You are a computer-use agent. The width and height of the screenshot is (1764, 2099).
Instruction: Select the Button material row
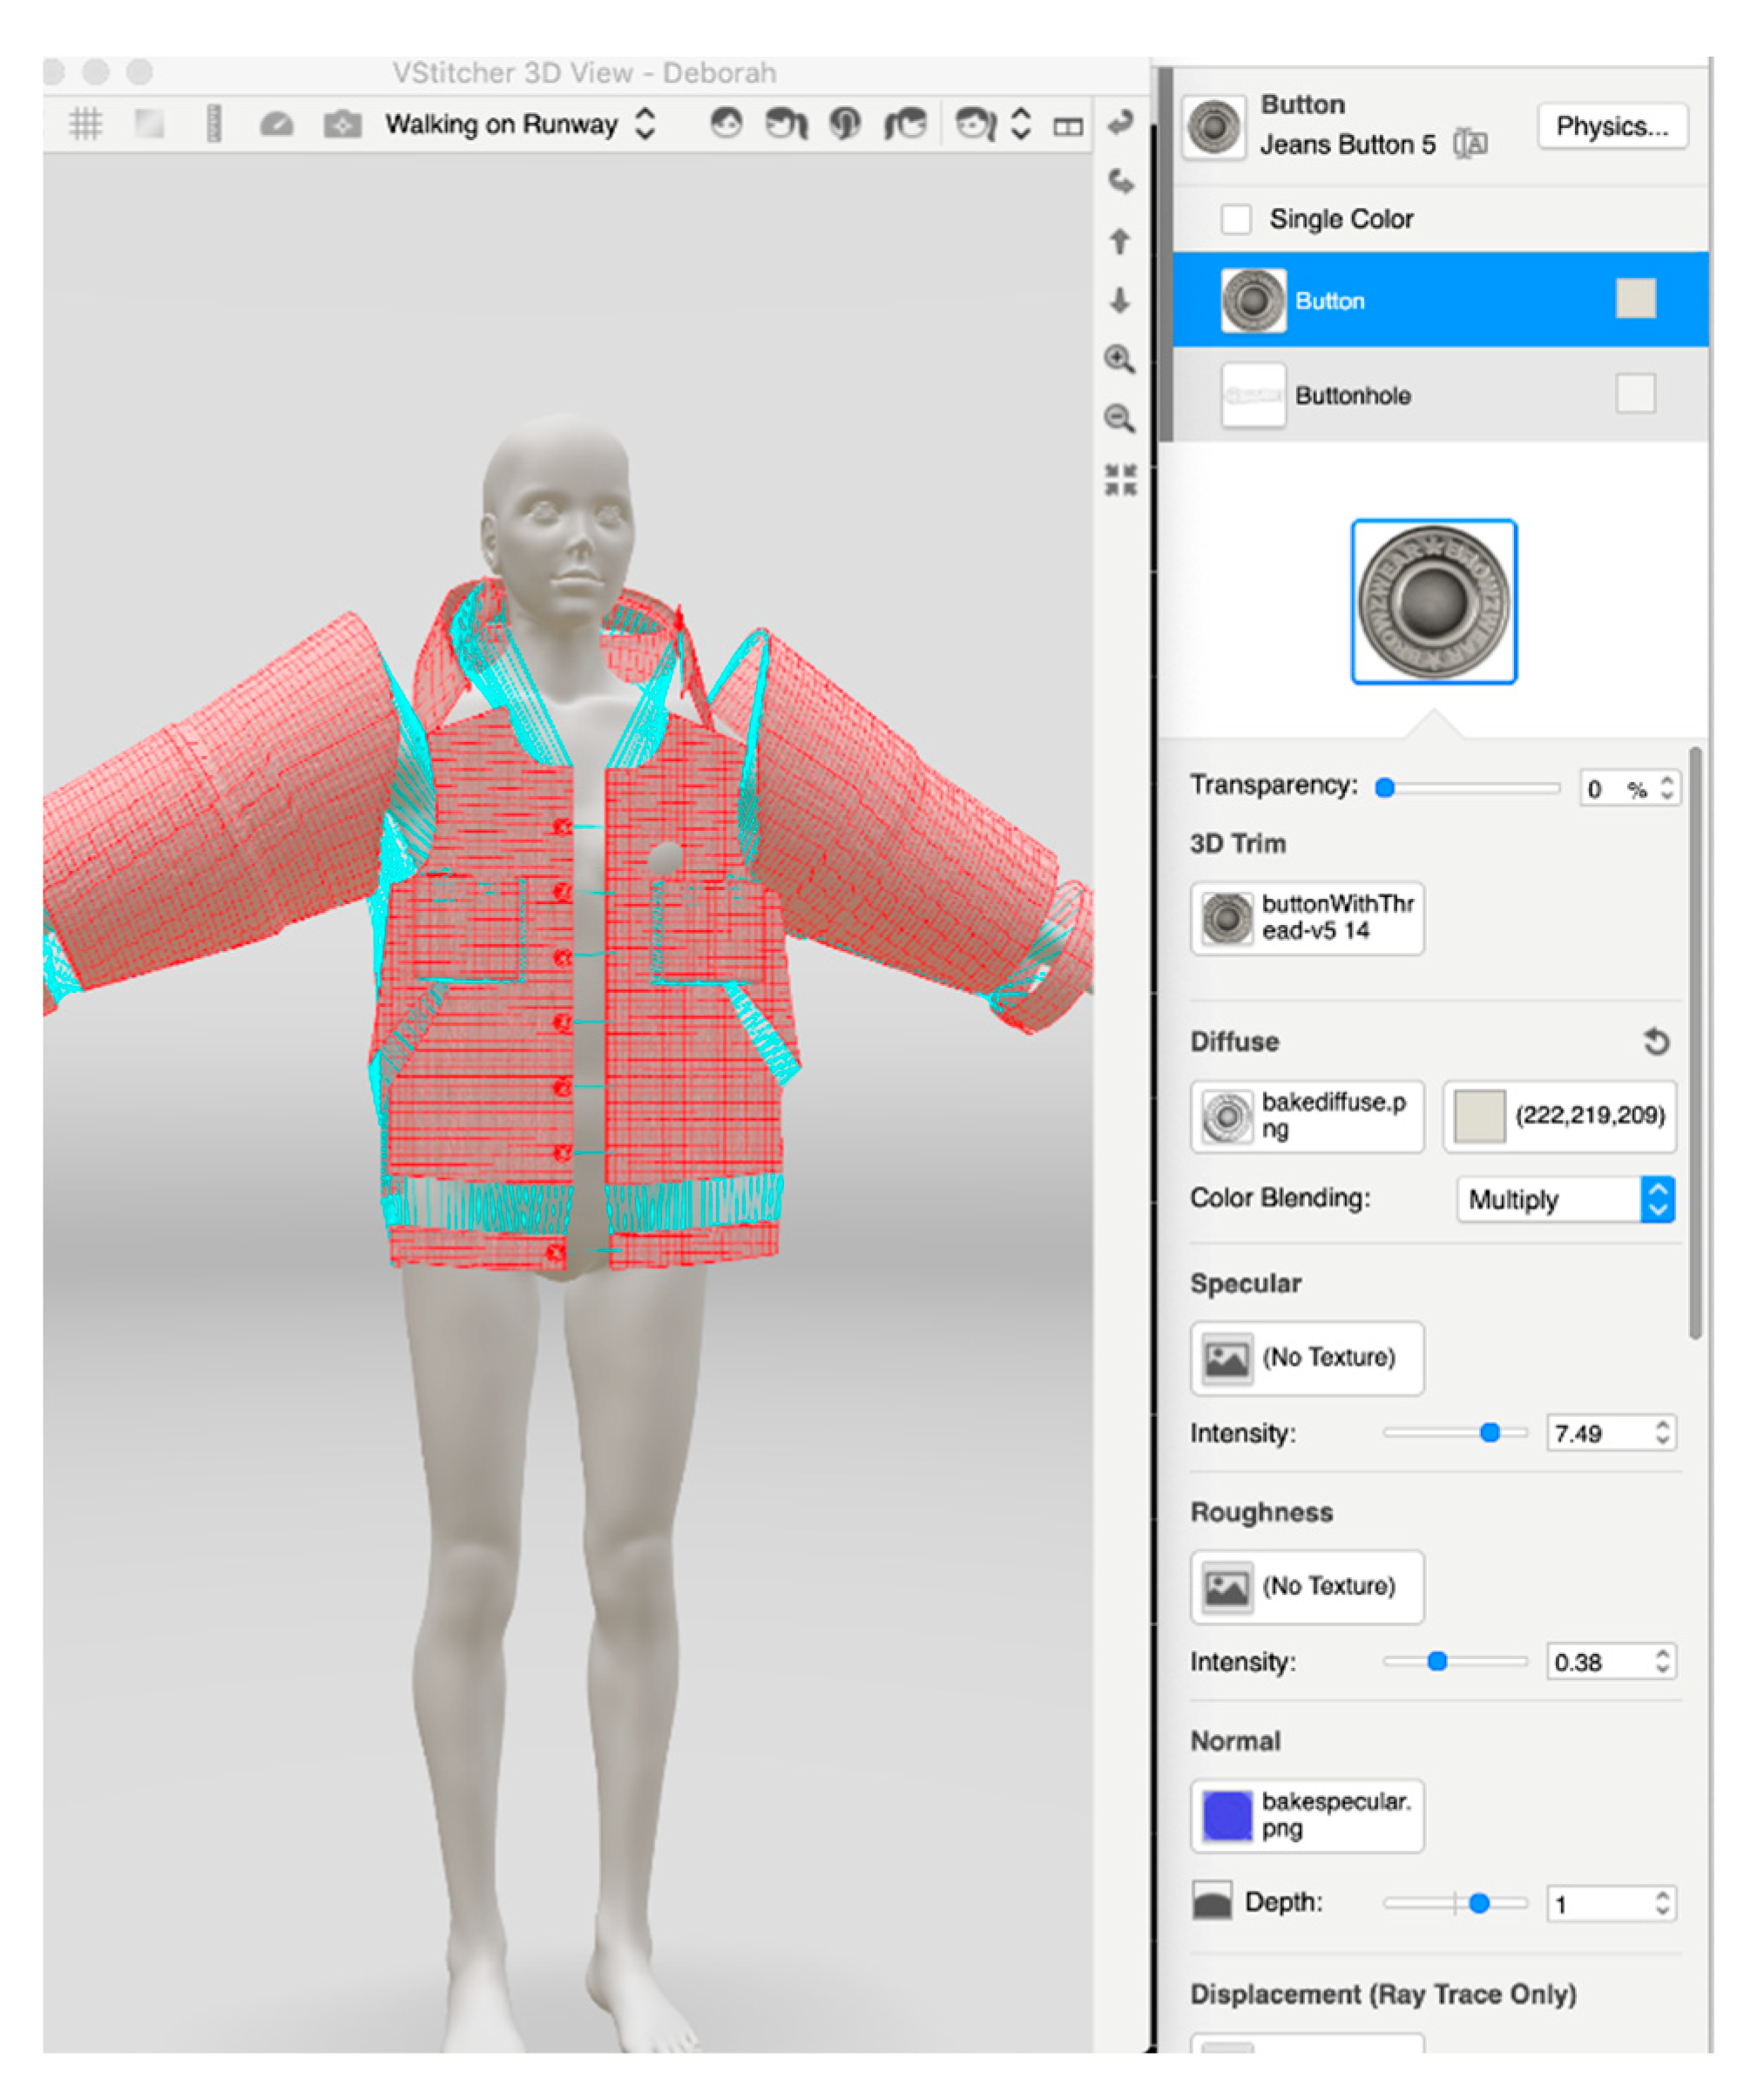[x=1440, y=300]
